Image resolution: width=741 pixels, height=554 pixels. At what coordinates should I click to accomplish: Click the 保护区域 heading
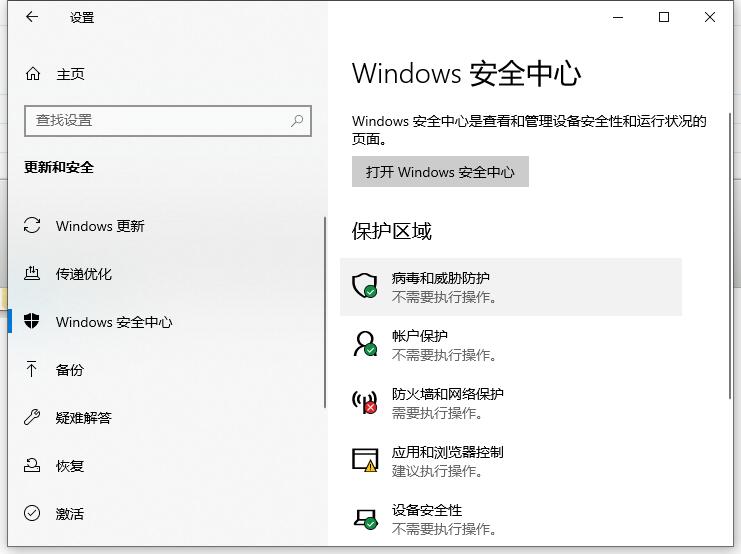coord(391,231)
